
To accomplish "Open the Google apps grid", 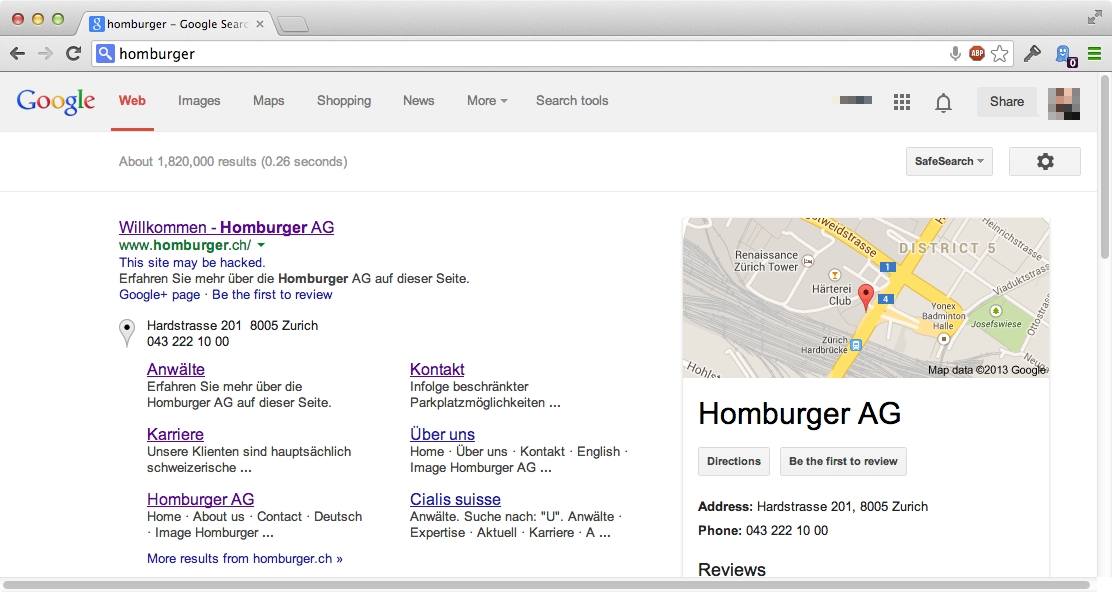I will [902, 101].
